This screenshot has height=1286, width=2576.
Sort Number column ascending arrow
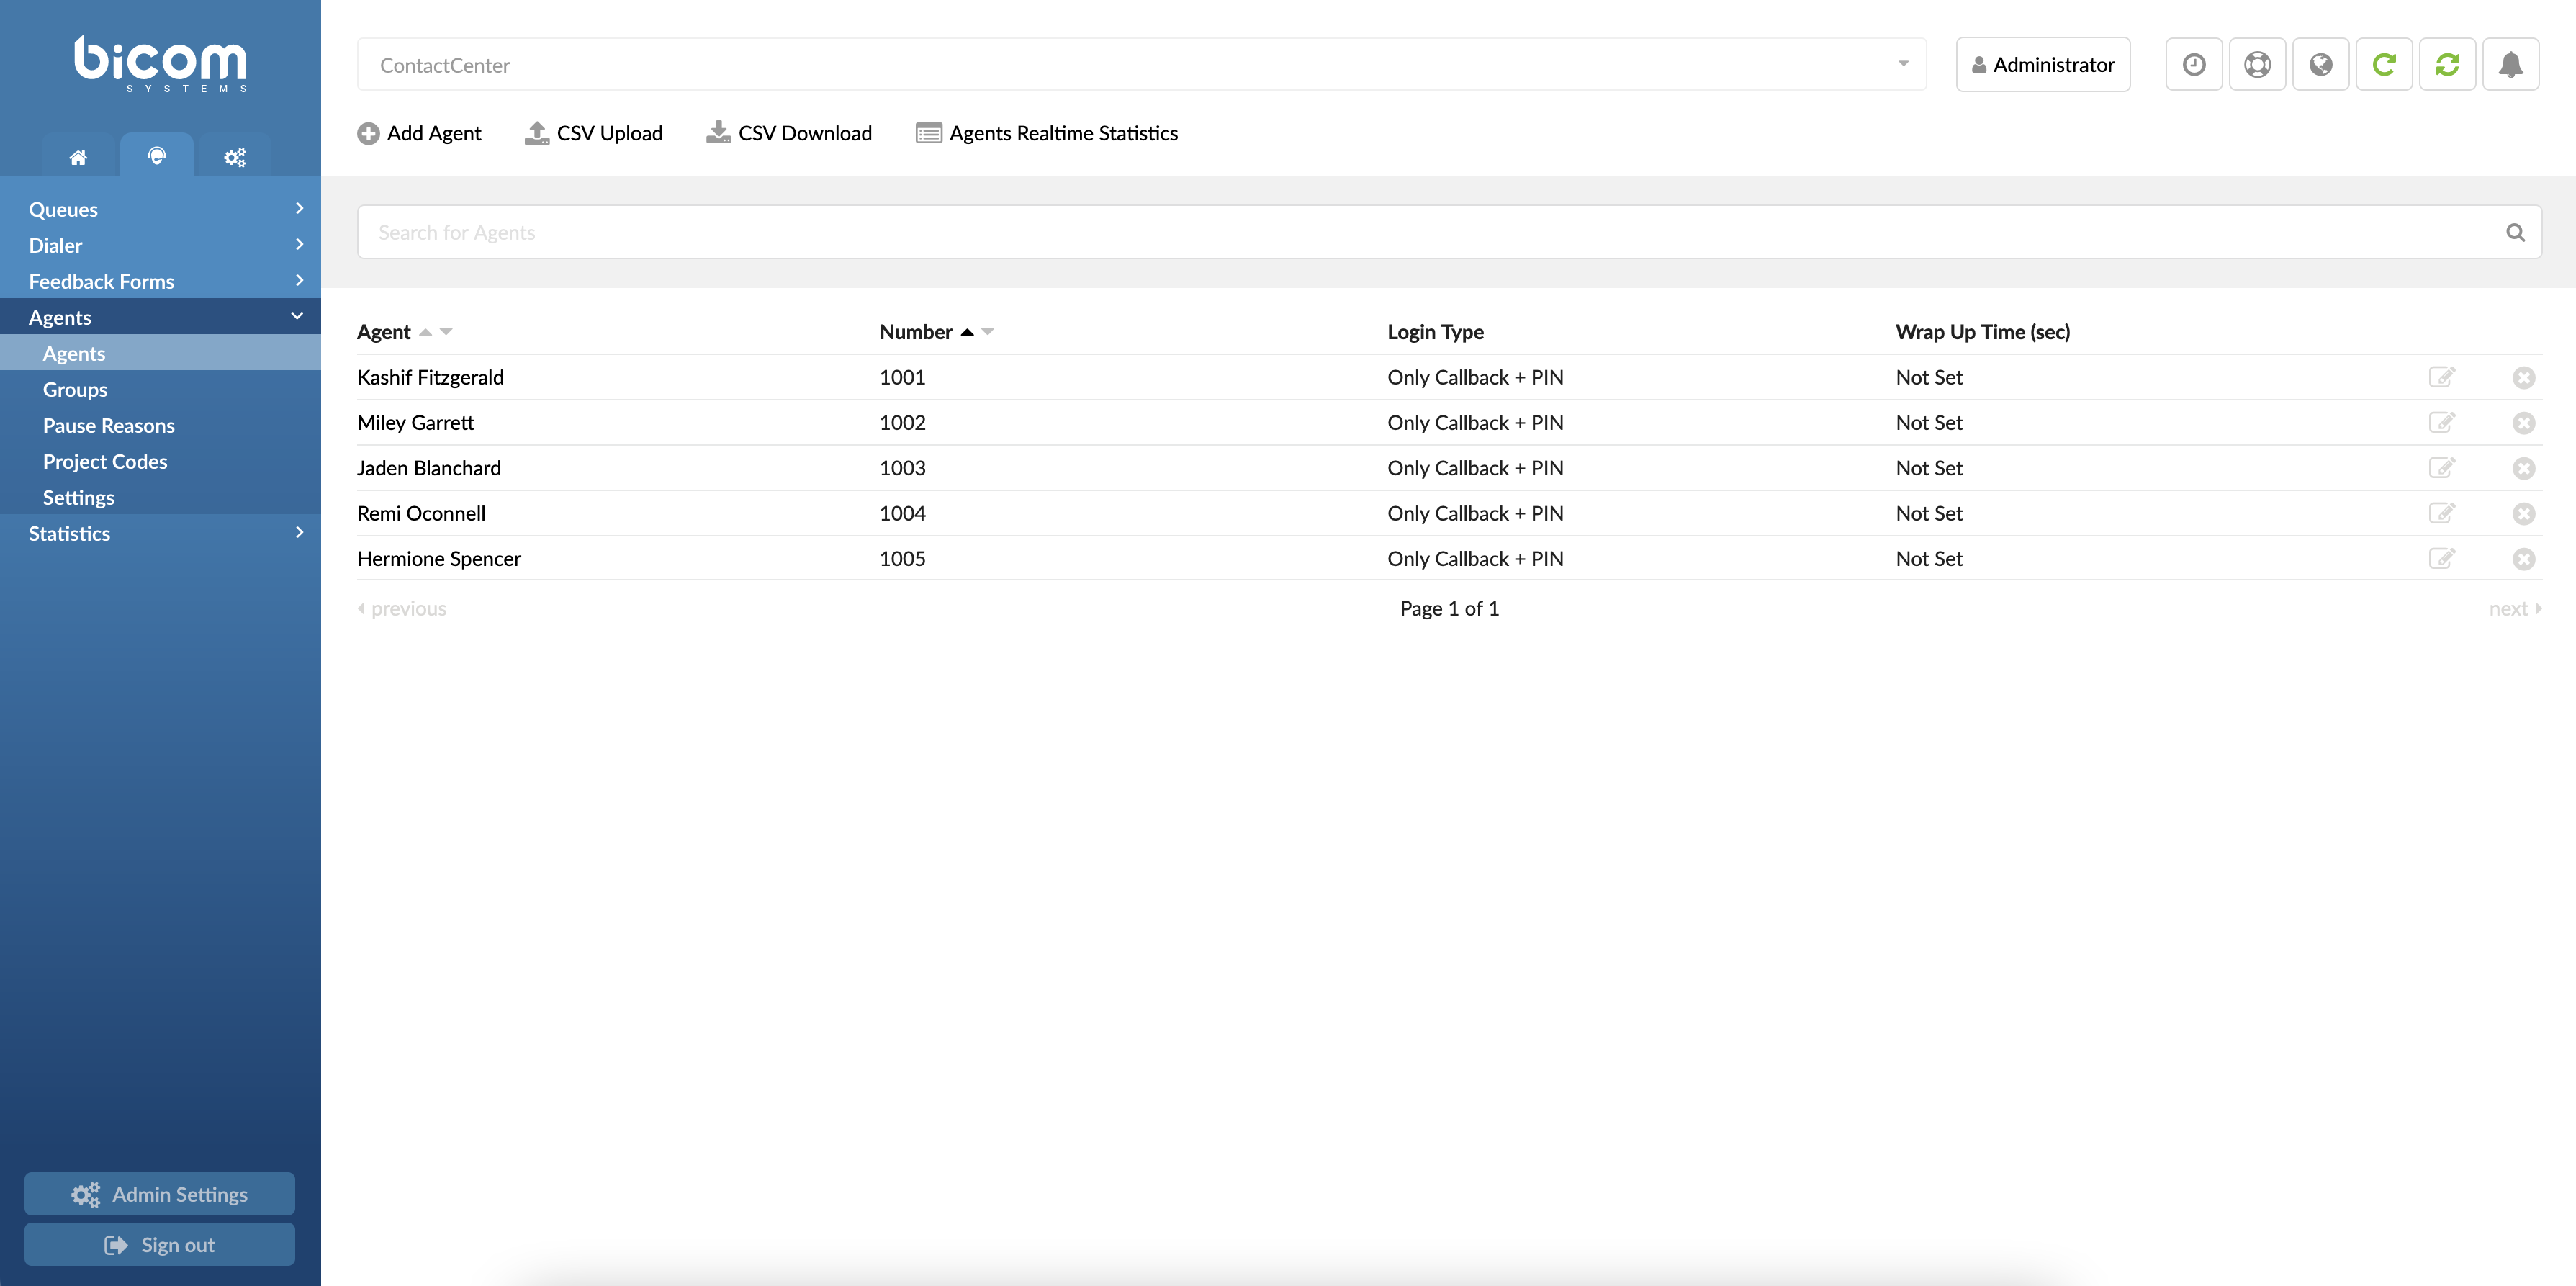(x=967, y=332)
